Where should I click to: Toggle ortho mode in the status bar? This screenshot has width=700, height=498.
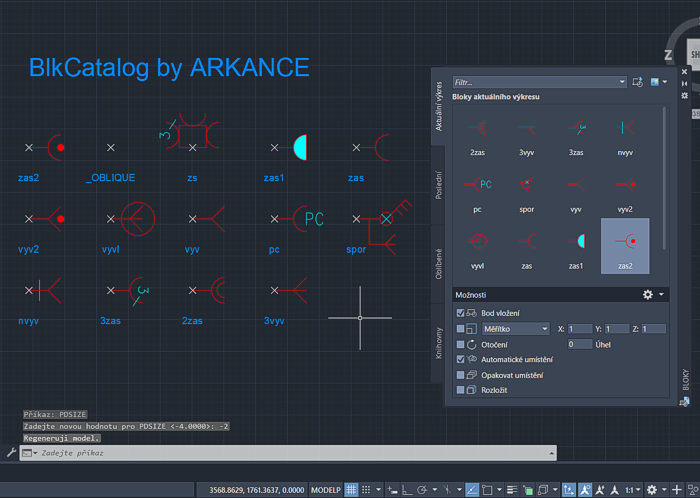pyautogui.click(x=407, y=490)
